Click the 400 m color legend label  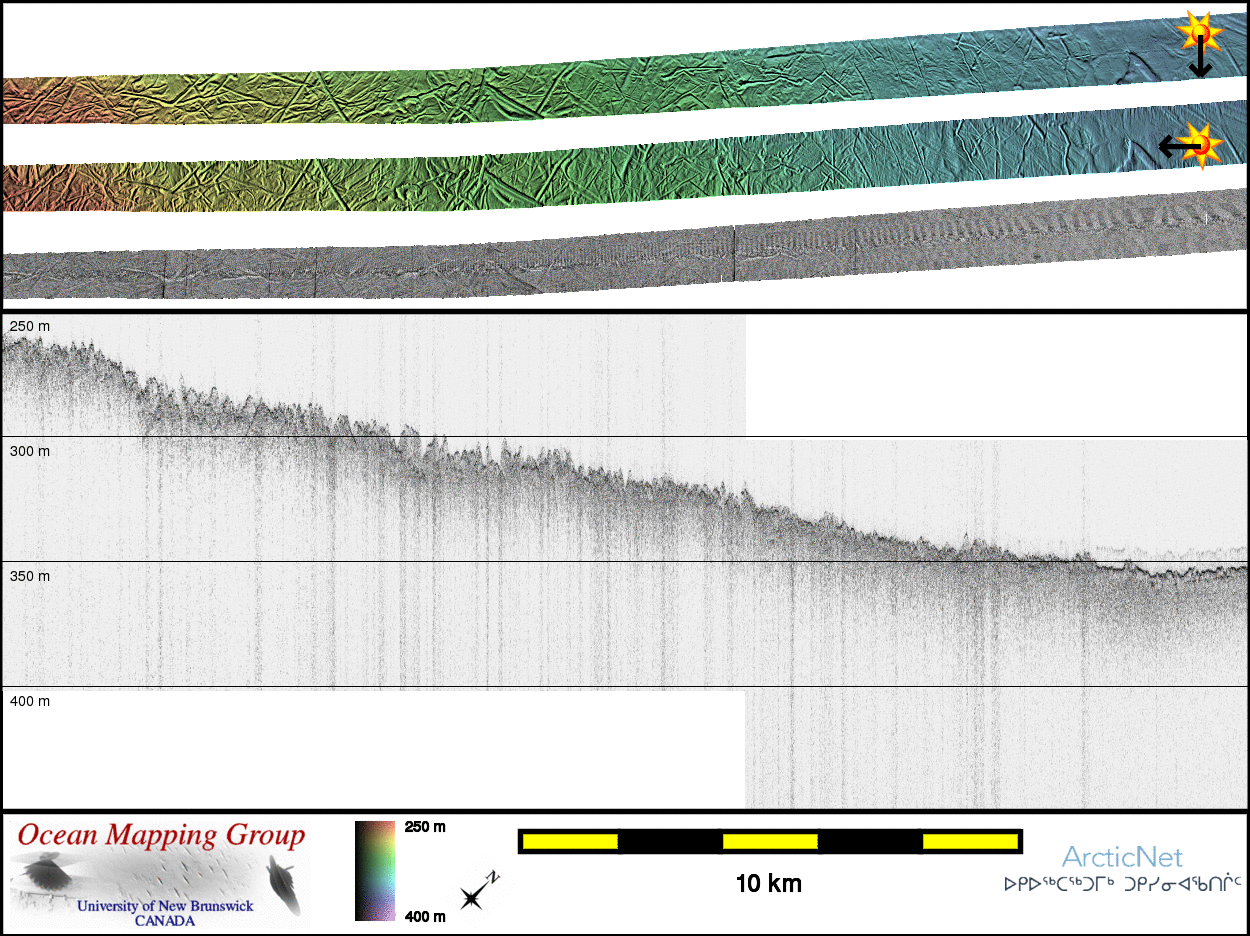coord(425,916)
